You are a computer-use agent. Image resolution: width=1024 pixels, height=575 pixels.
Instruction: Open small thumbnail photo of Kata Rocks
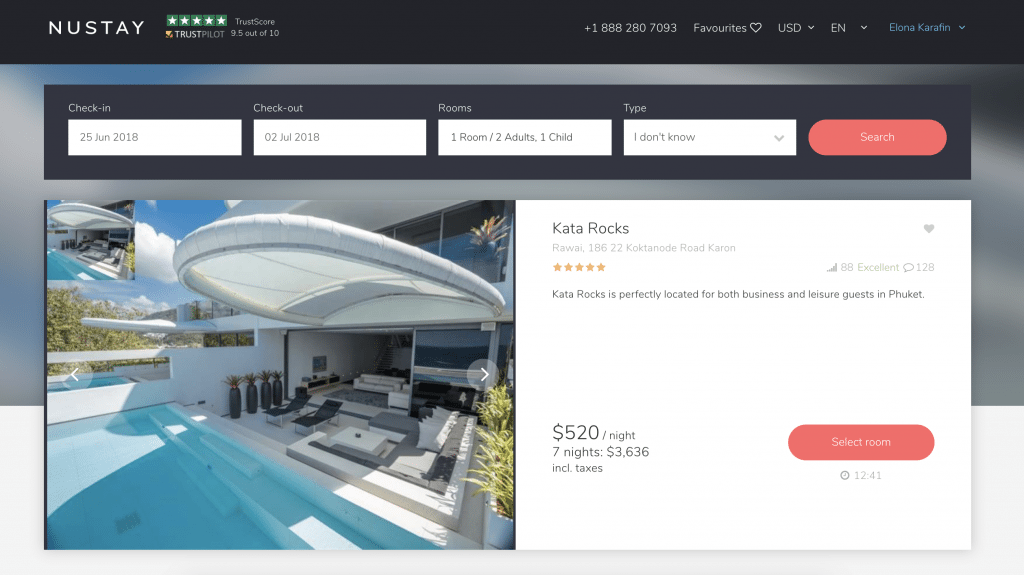point(91,240)
